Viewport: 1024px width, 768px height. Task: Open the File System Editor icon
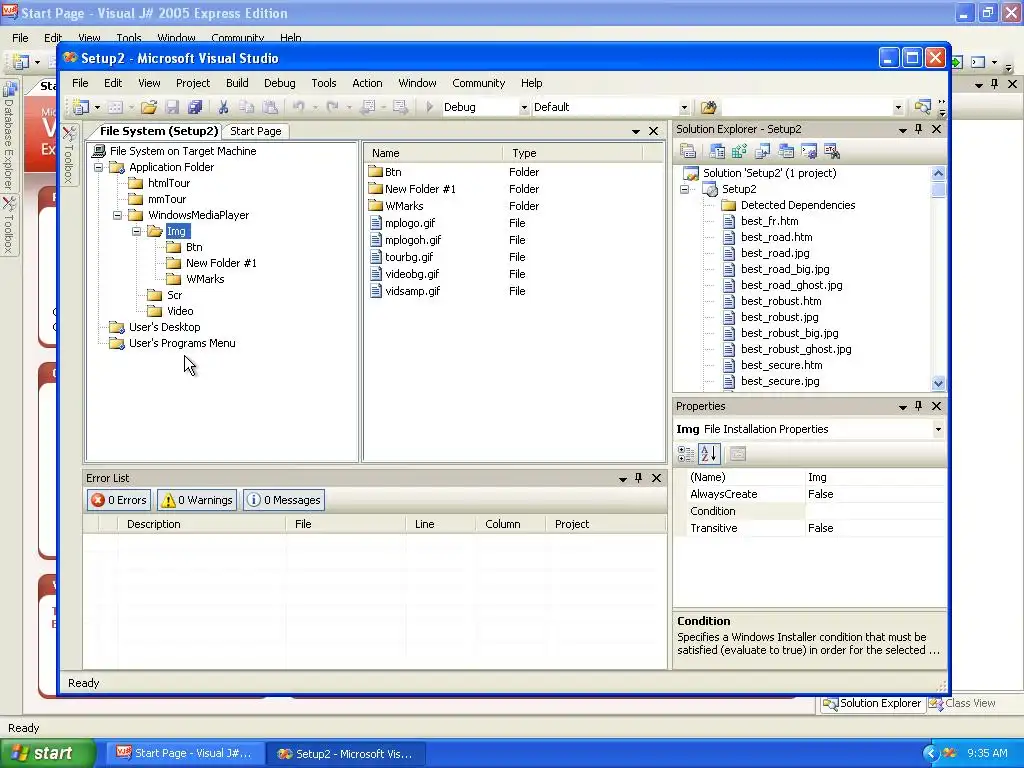[x=716, y=152]
